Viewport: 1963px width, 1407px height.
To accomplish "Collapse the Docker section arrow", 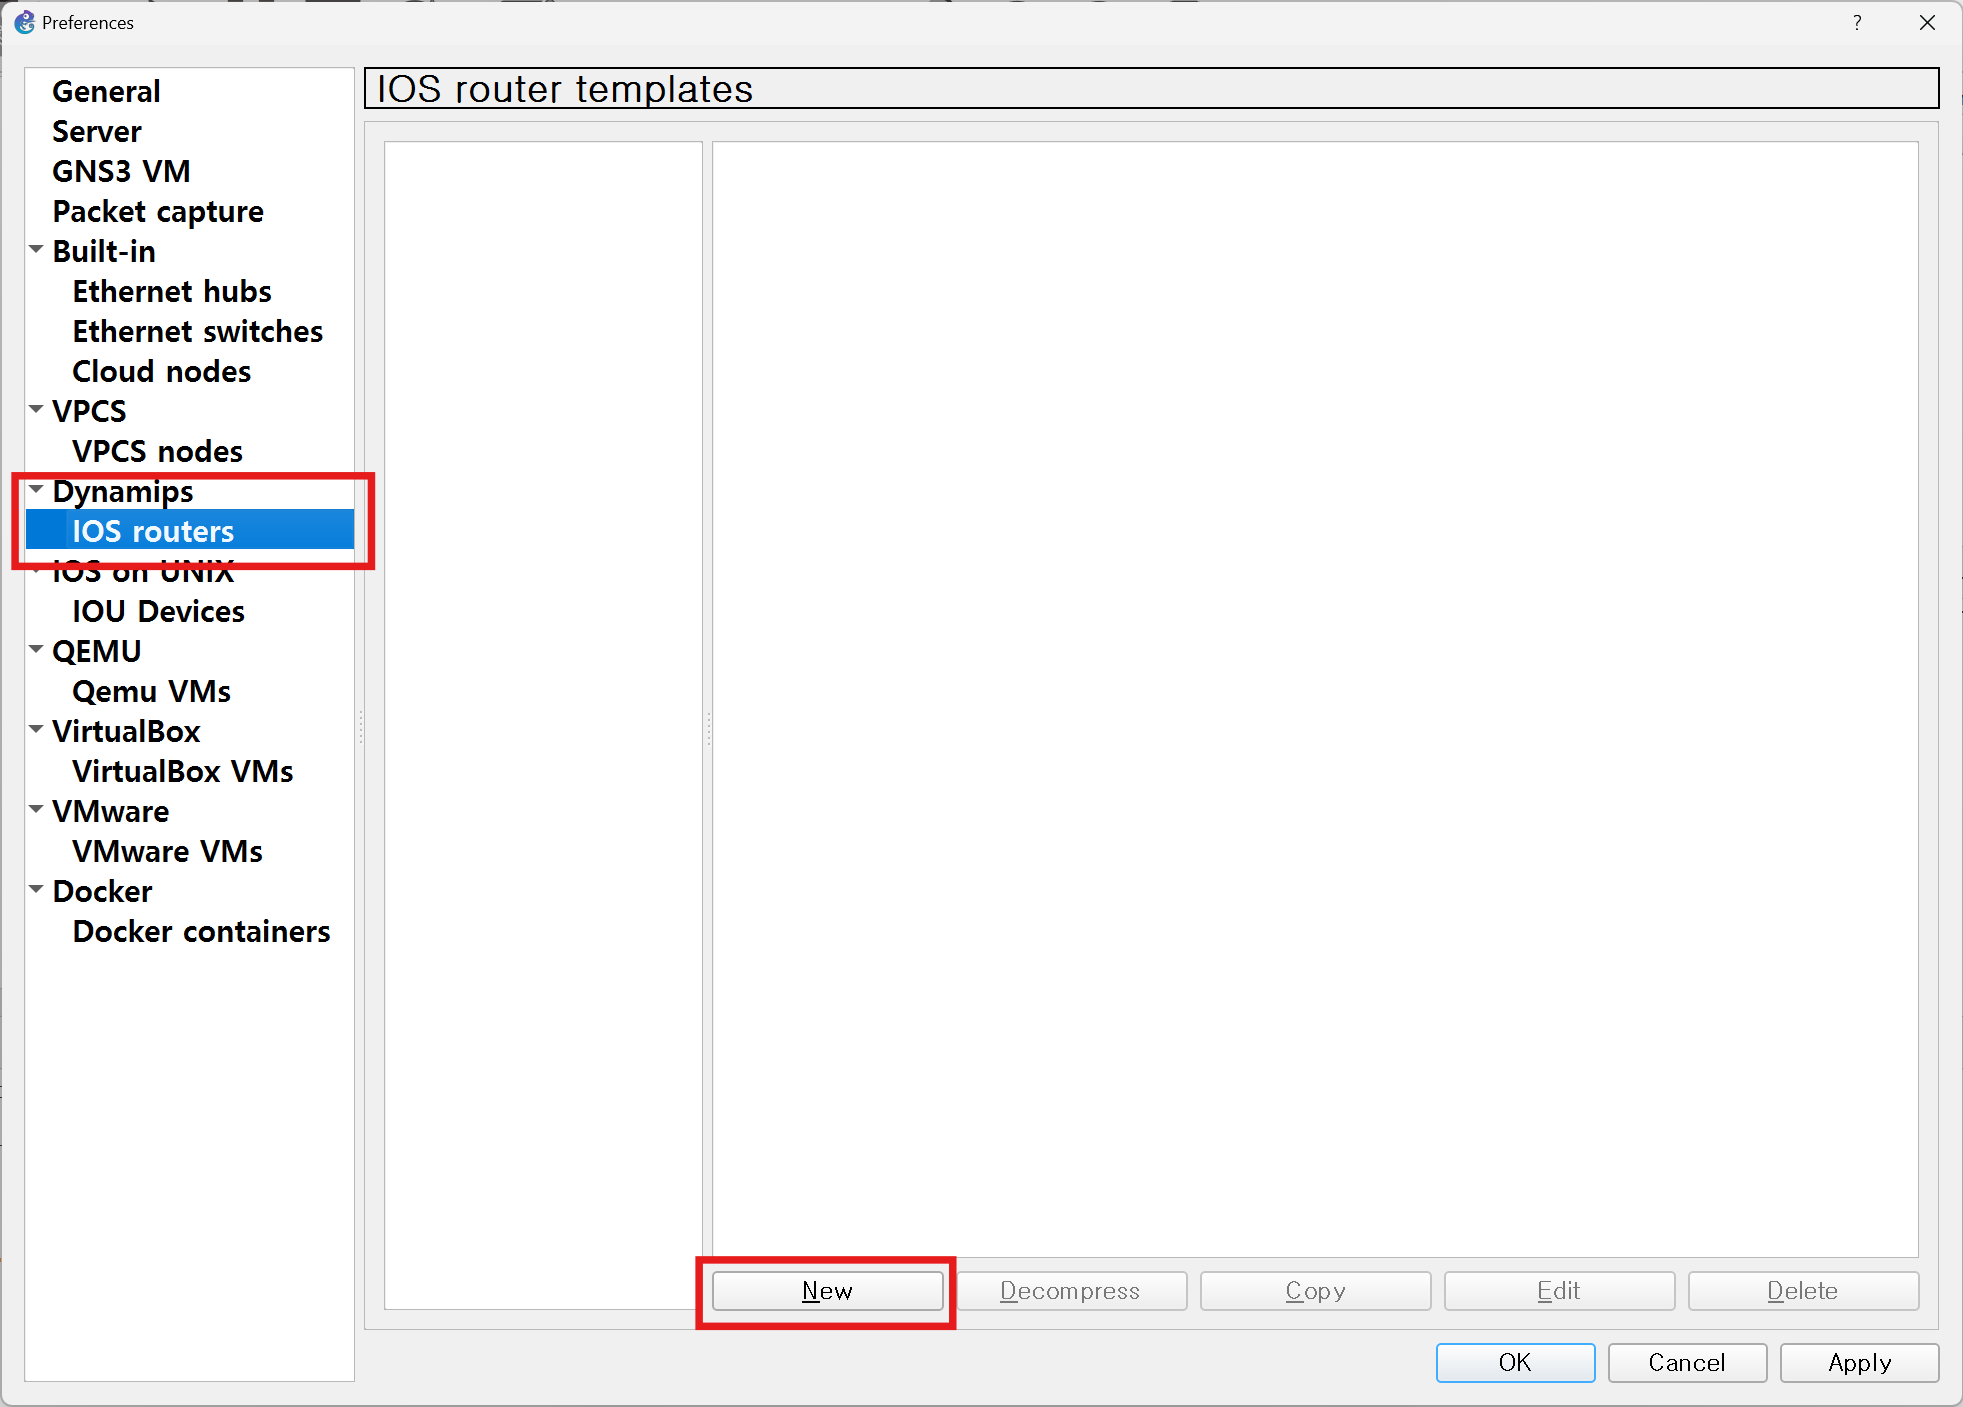I will tap(37, 890).
